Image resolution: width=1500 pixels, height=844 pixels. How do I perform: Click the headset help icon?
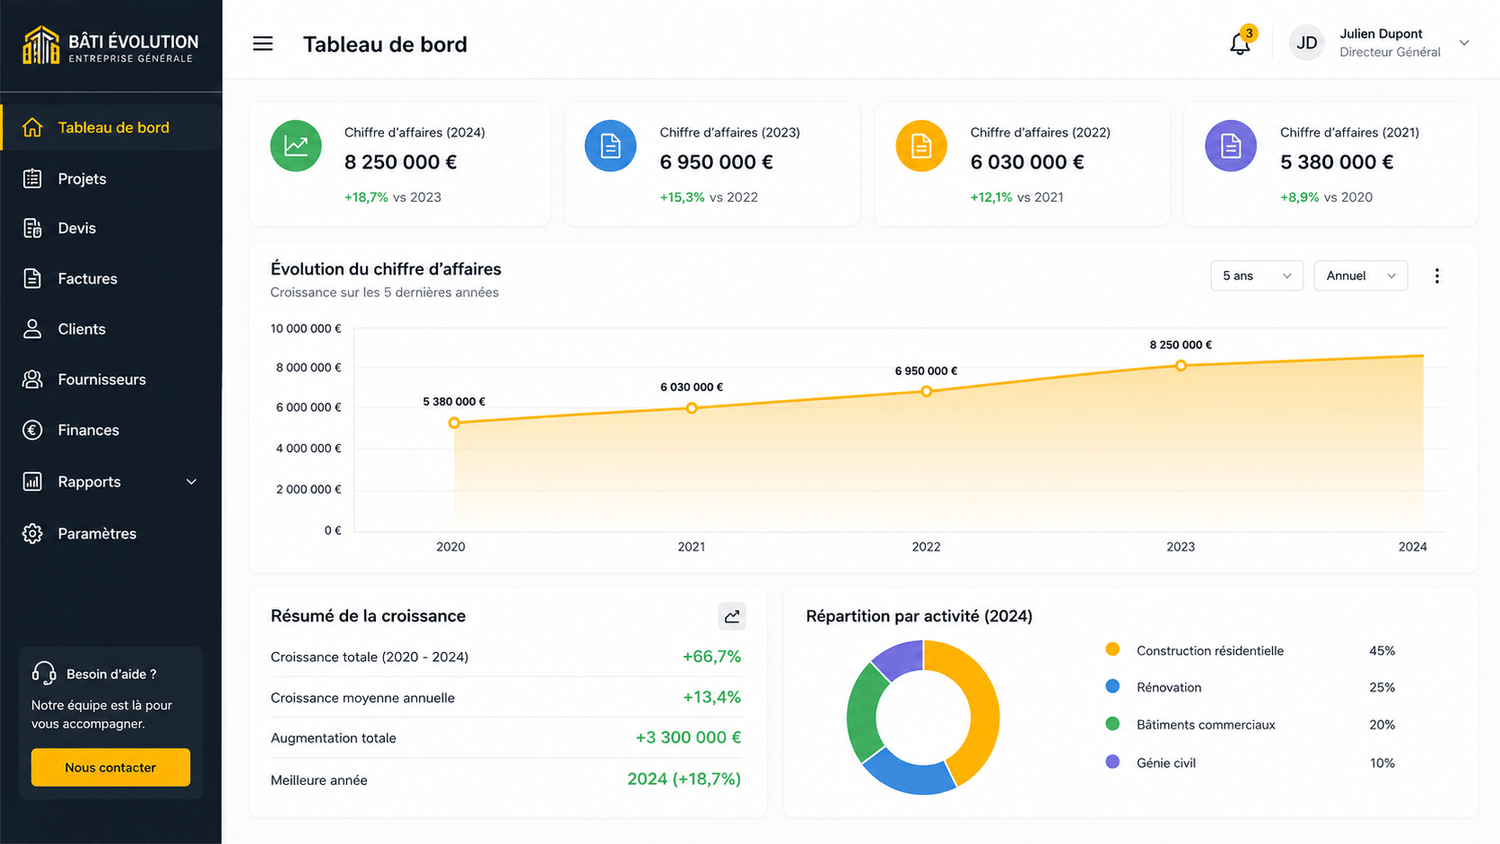[x=44, y=673]
